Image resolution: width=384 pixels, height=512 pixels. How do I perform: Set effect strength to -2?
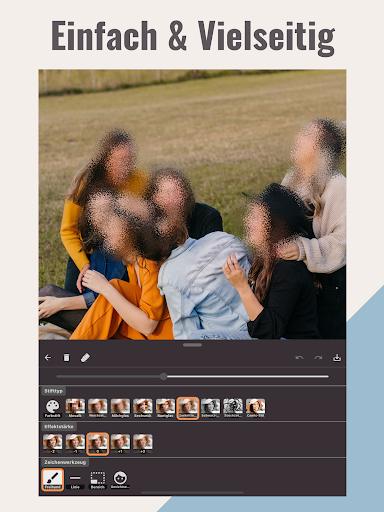tap(52, 444)
